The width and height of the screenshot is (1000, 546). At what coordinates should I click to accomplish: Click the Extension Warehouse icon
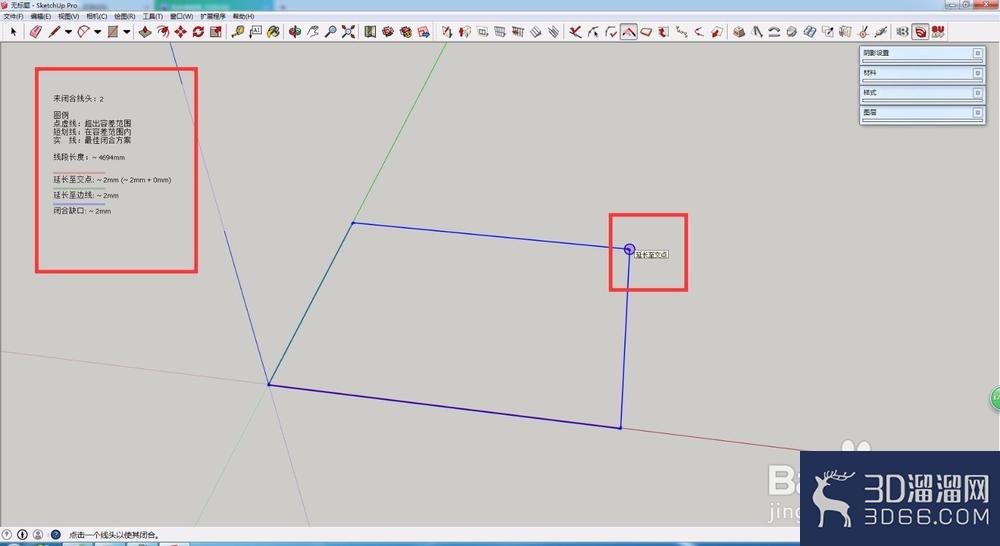click(406, 32)
